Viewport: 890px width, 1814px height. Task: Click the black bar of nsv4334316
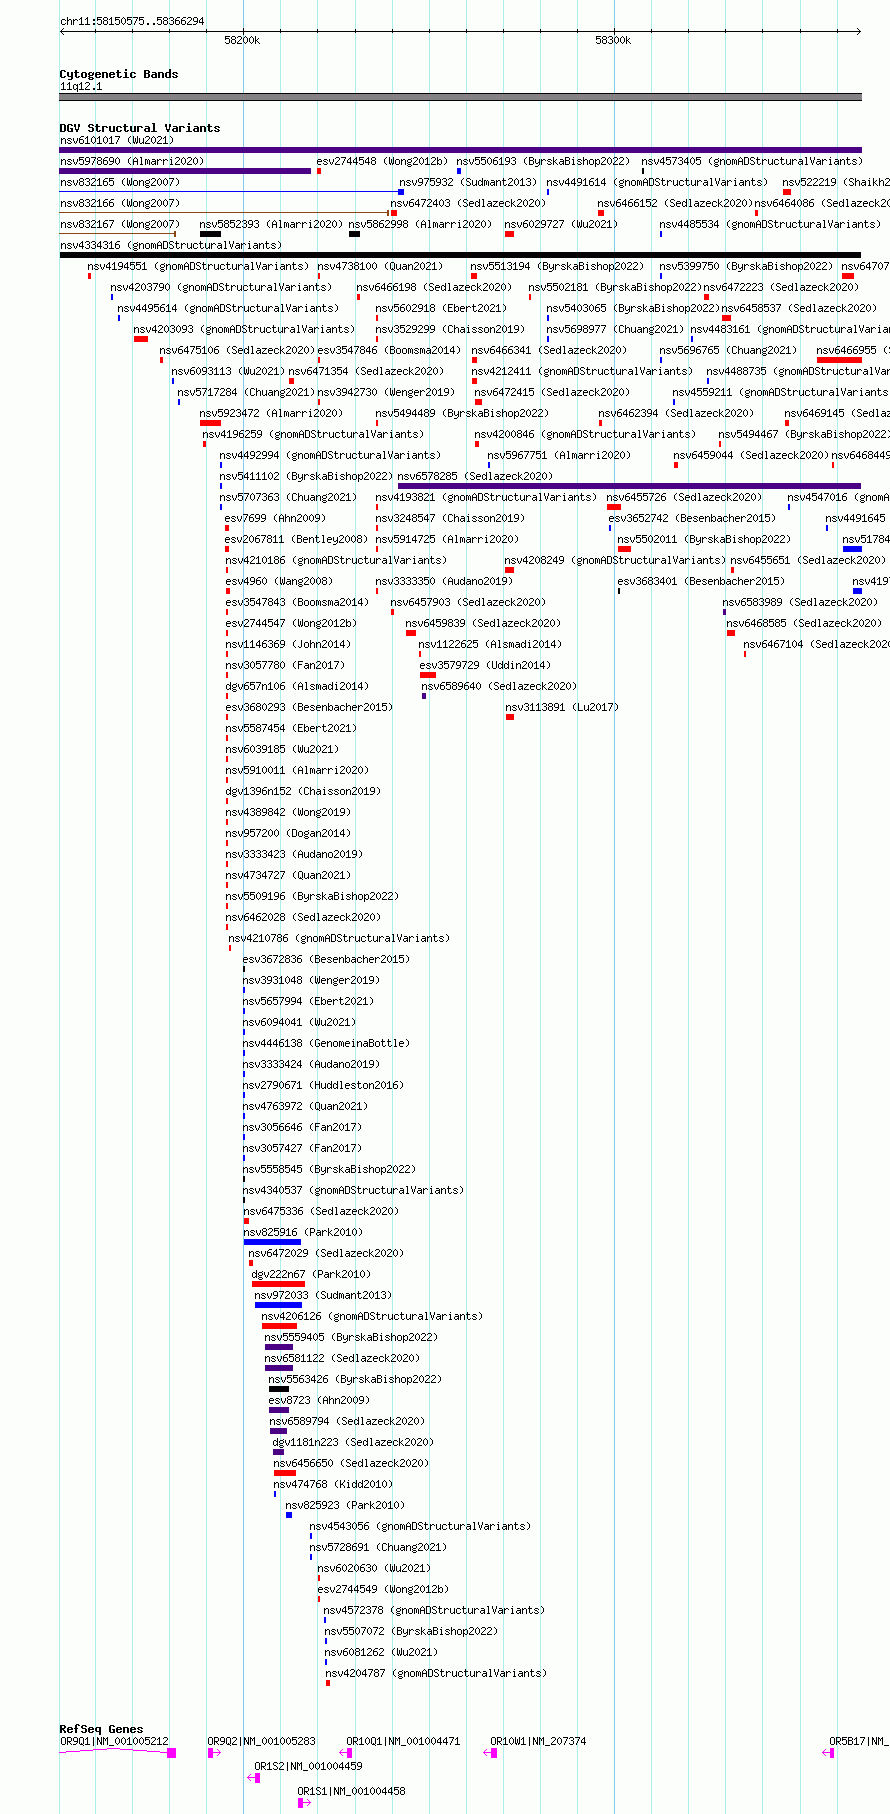[x=460, y=255]
